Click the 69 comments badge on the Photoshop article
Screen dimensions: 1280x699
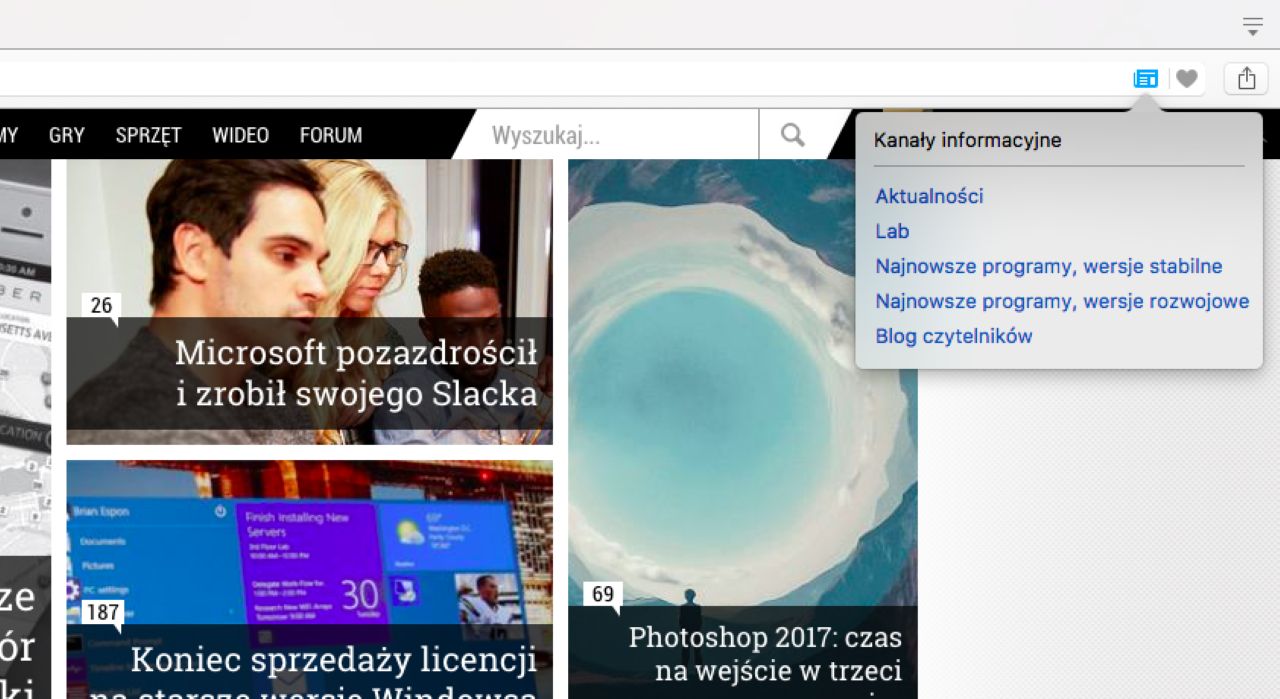tap(603, 595)
